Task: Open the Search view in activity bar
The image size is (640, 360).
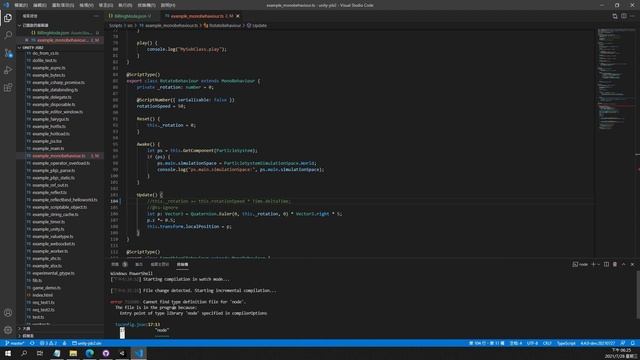Action: pyautogui.click(x=8, y=36)
